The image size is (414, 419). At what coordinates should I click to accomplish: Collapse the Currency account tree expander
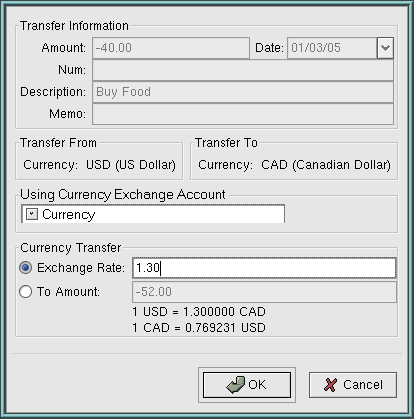coord(32,214)
